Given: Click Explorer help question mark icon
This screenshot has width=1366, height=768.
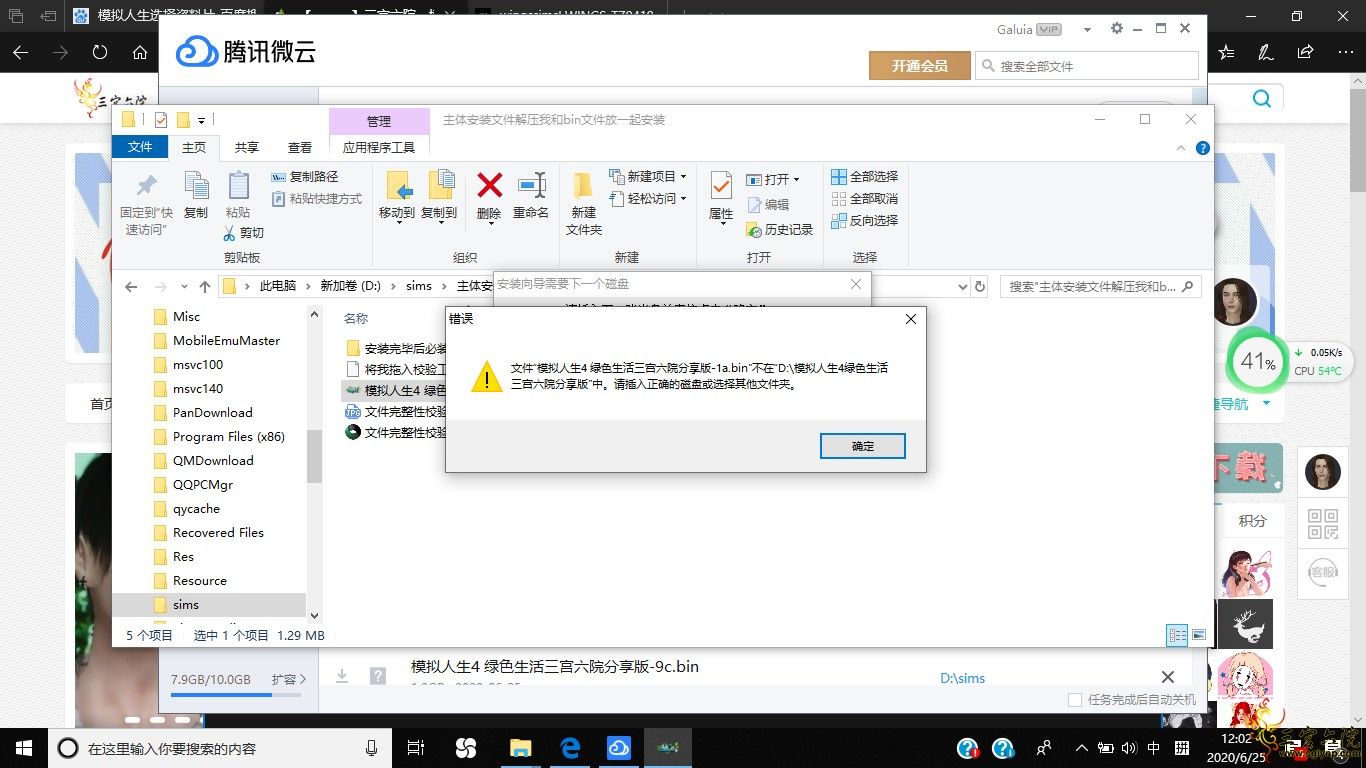Looking at the screenshot, I should (x=1203, y=148).
